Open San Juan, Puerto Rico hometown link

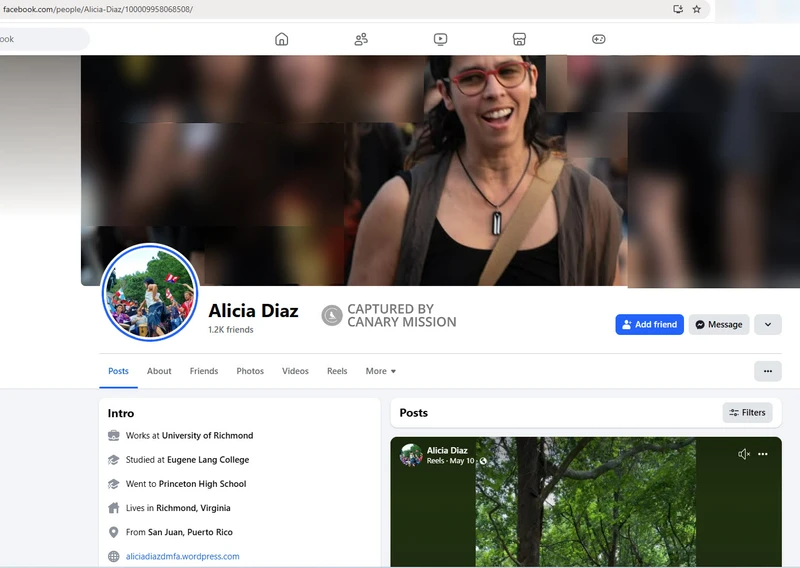[190, 532]
